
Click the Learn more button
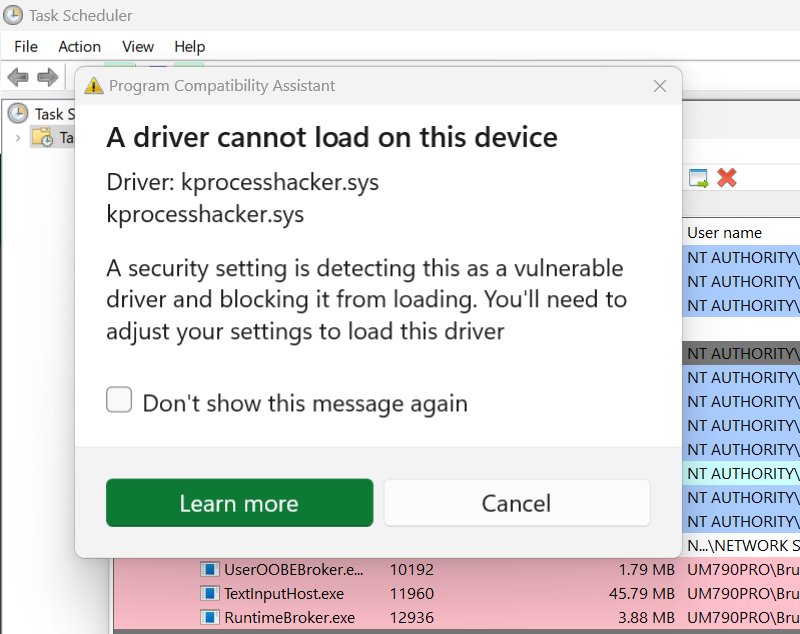pos(239,503)
